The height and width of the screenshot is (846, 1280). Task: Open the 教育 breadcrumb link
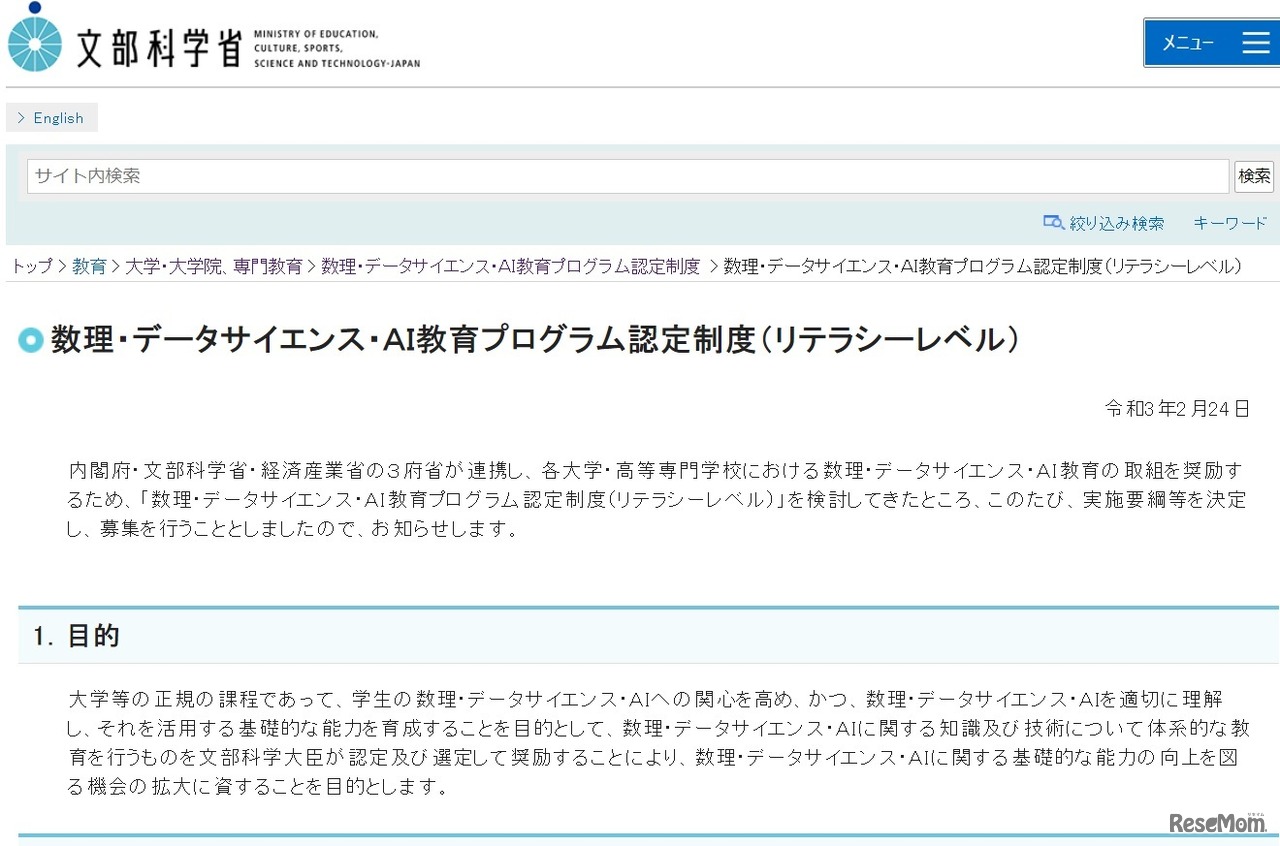(90, 266)
